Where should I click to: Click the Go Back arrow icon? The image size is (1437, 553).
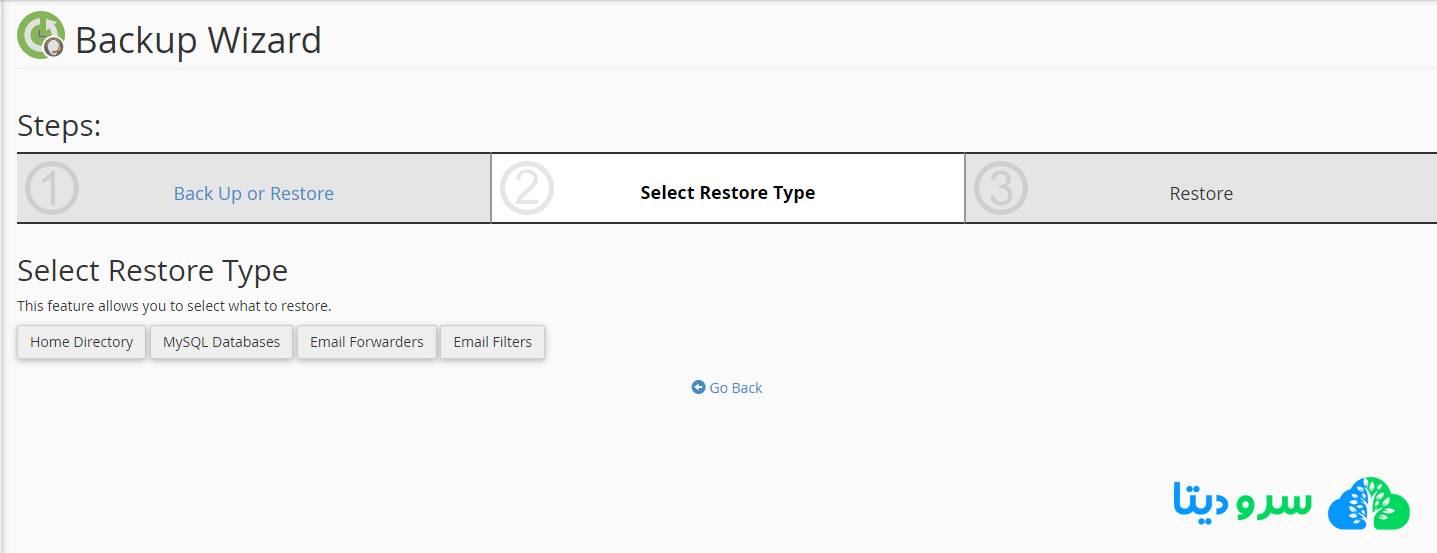click(x=698, y=387)
